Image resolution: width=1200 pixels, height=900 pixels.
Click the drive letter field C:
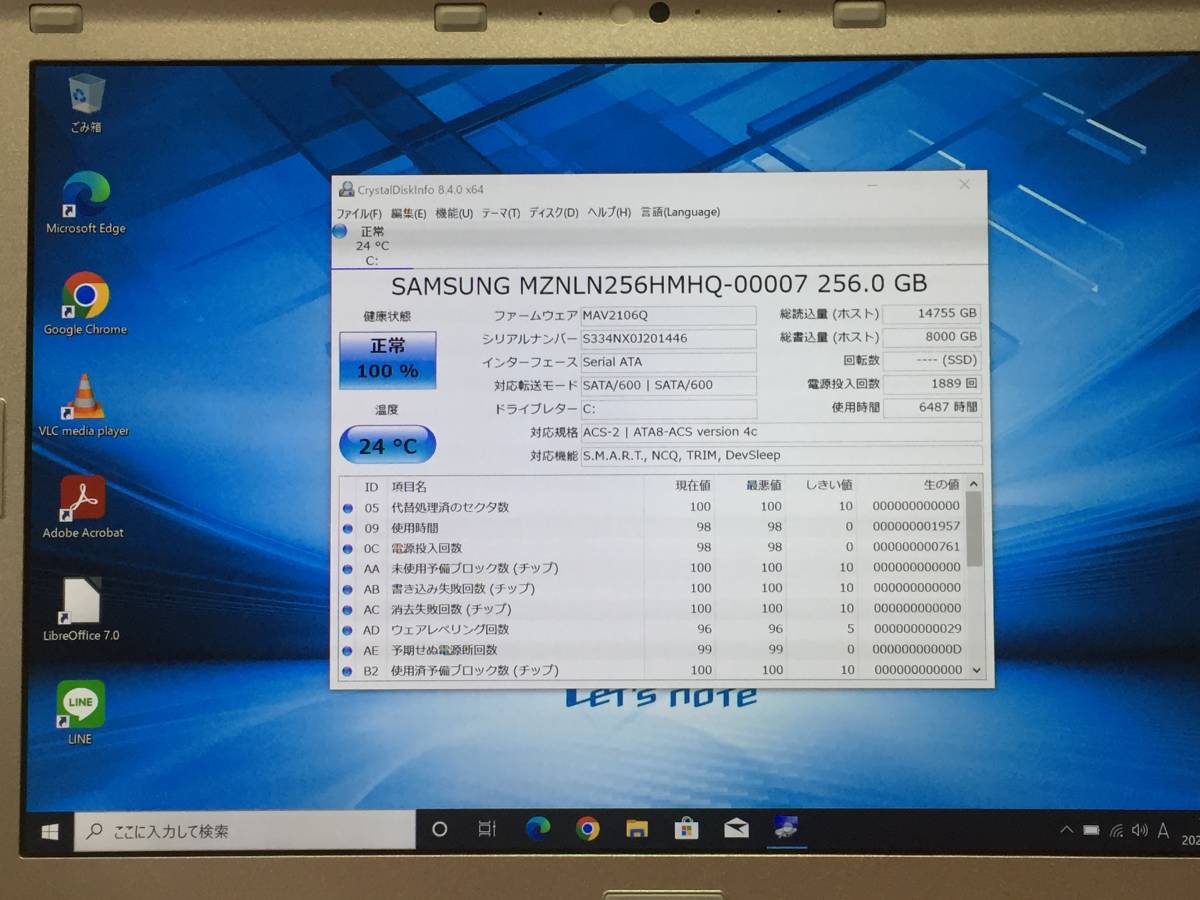tap(668, 409)
